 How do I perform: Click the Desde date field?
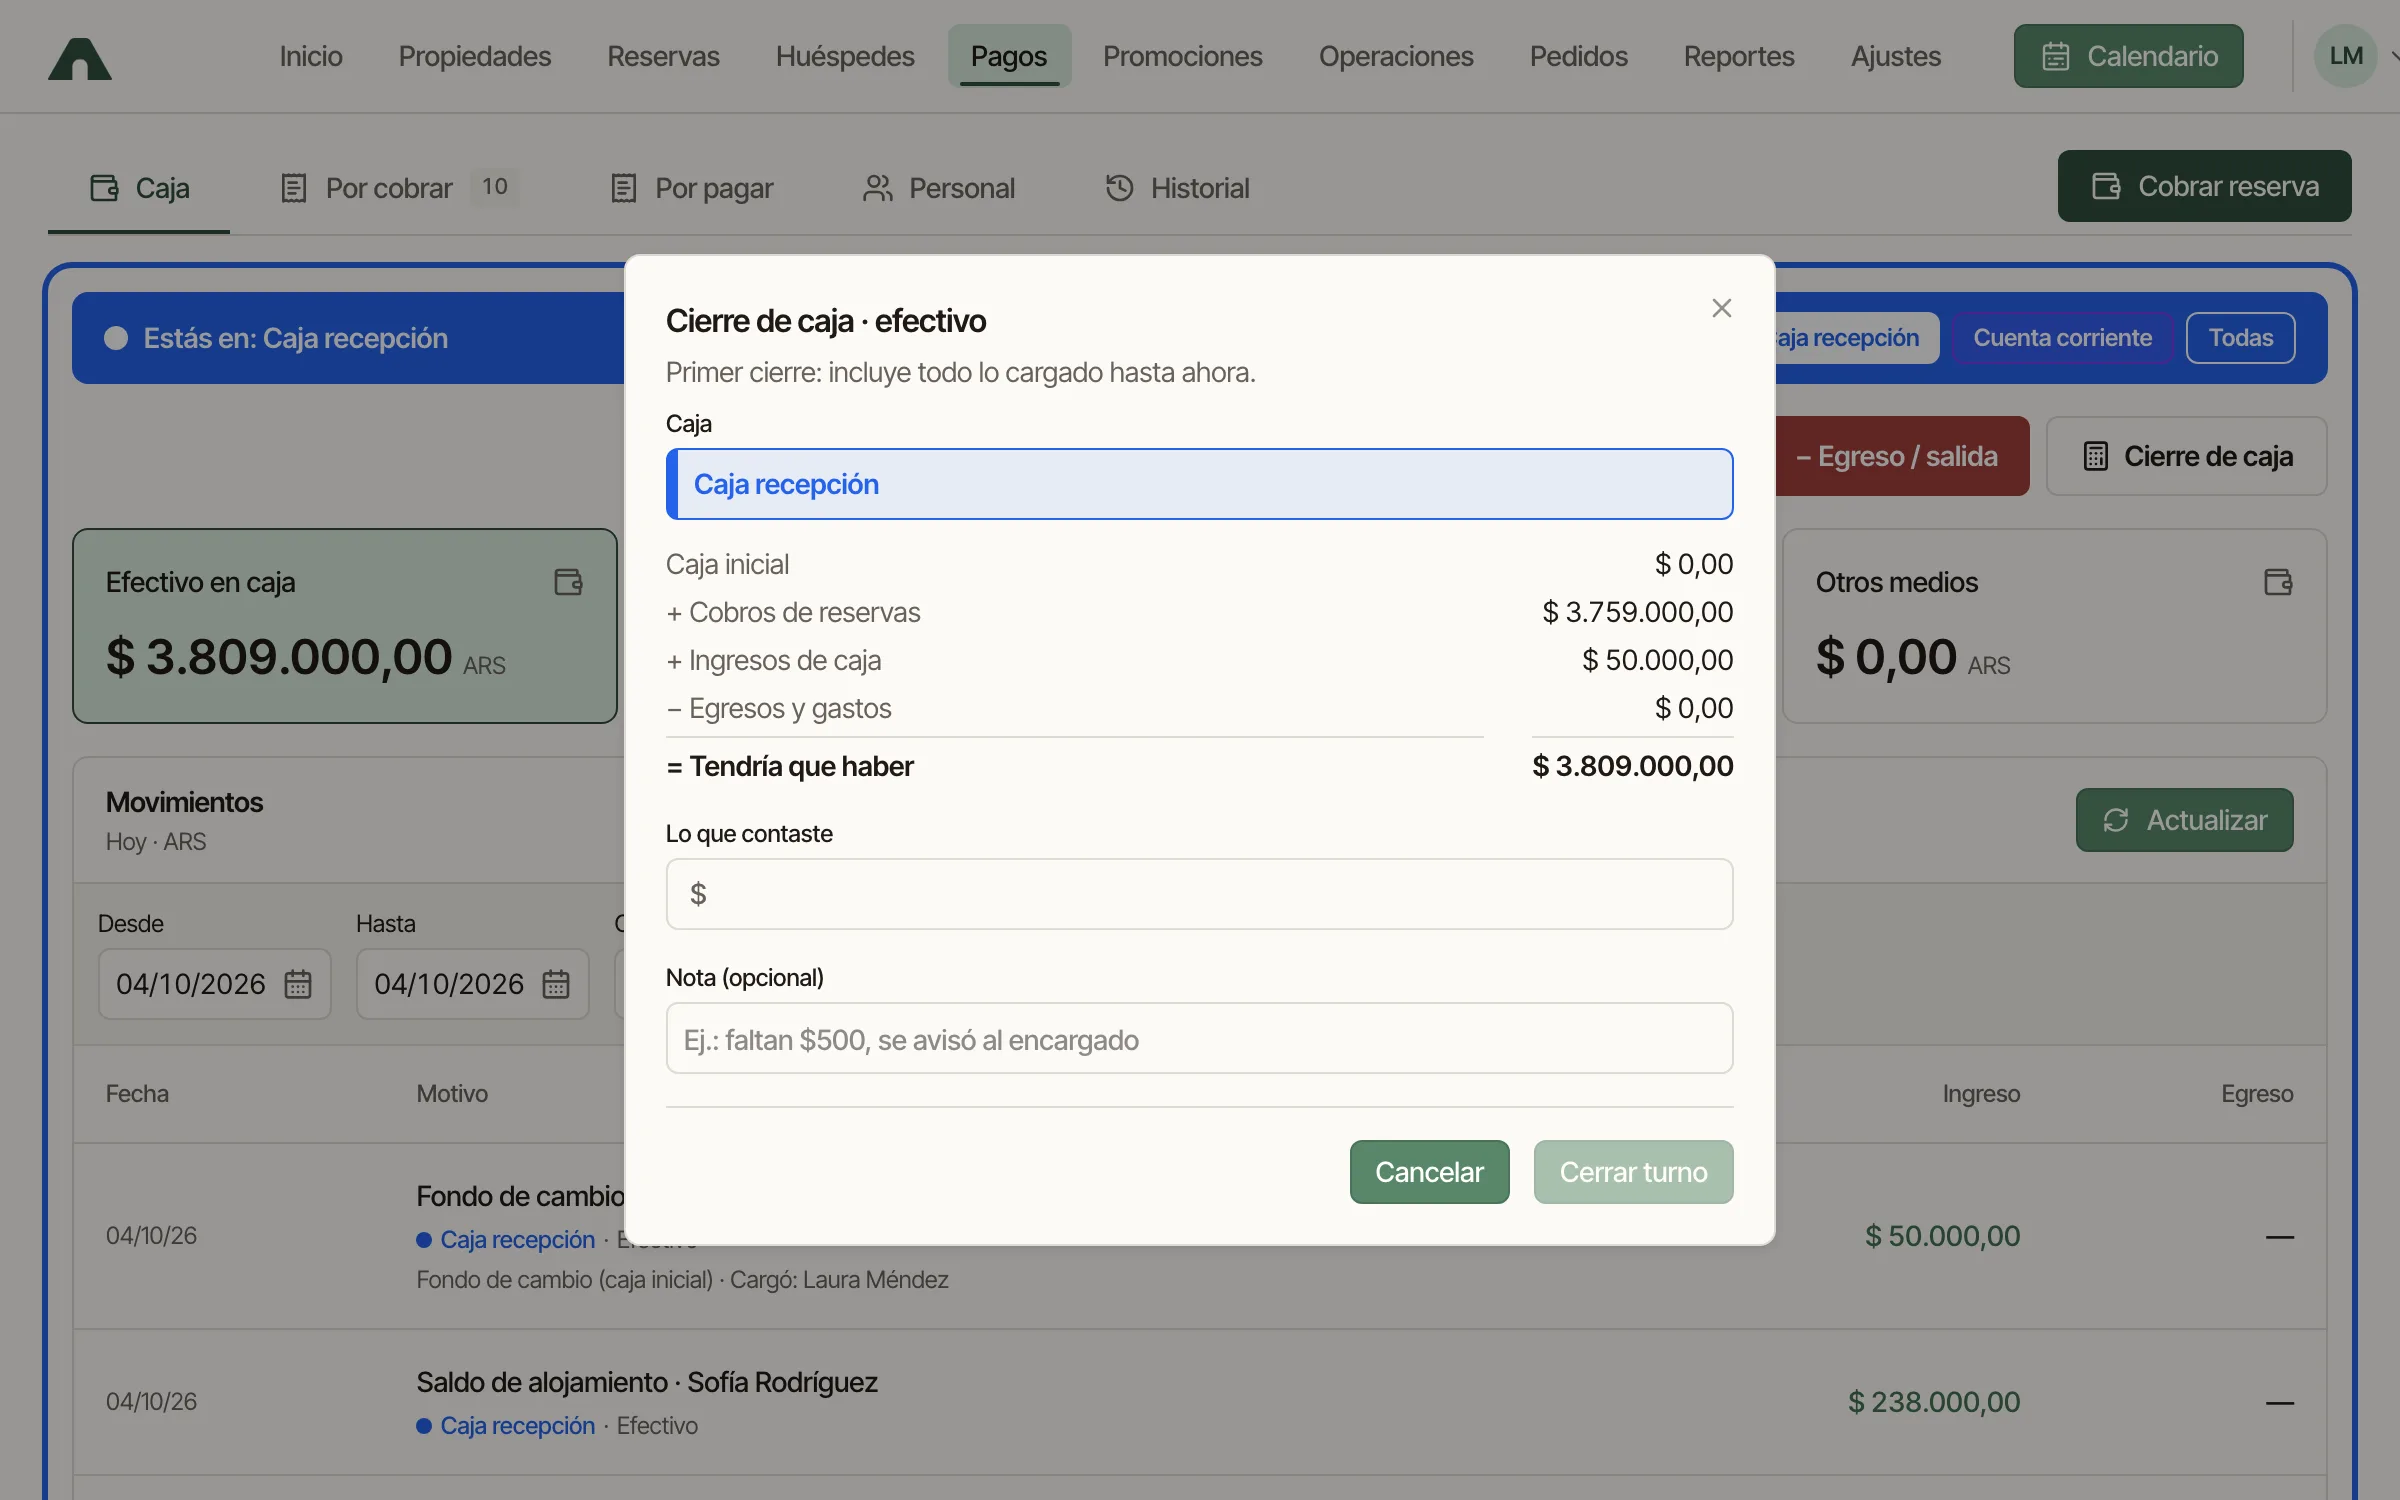[x=214, y=984]
